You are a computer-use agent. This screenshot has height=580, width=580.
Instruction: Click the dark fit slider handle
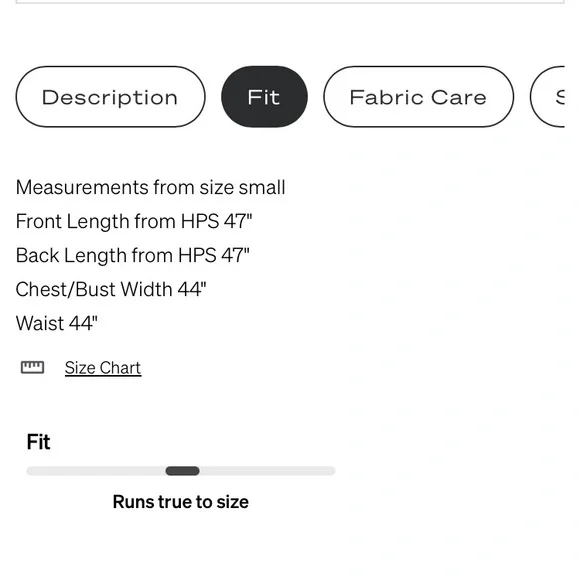pyautogui.click(x=182, y=471)
